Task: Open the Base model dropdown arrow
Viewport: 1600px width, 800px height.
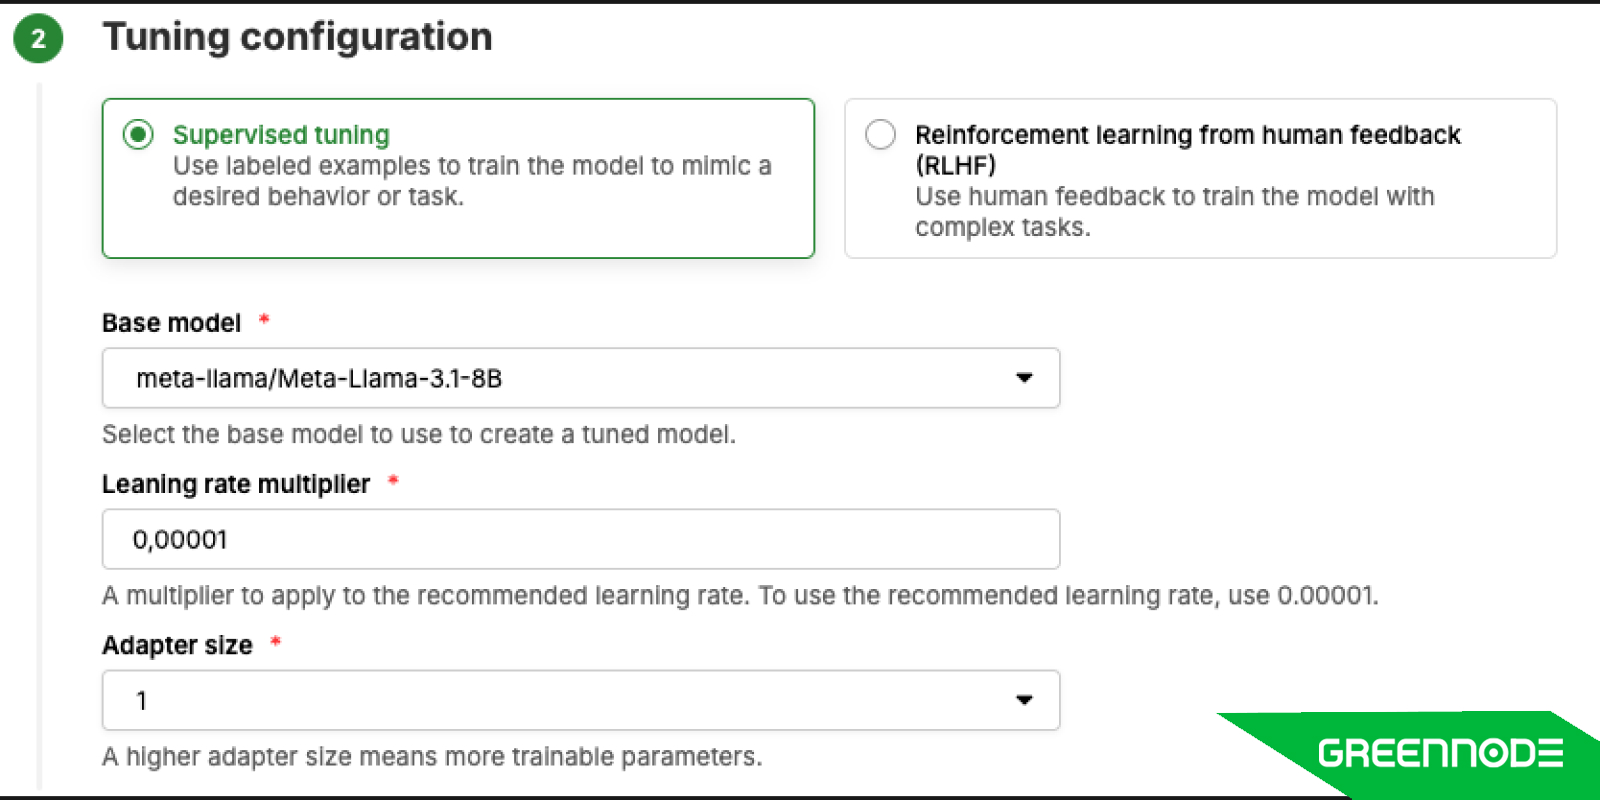Action: [1024, 378]
